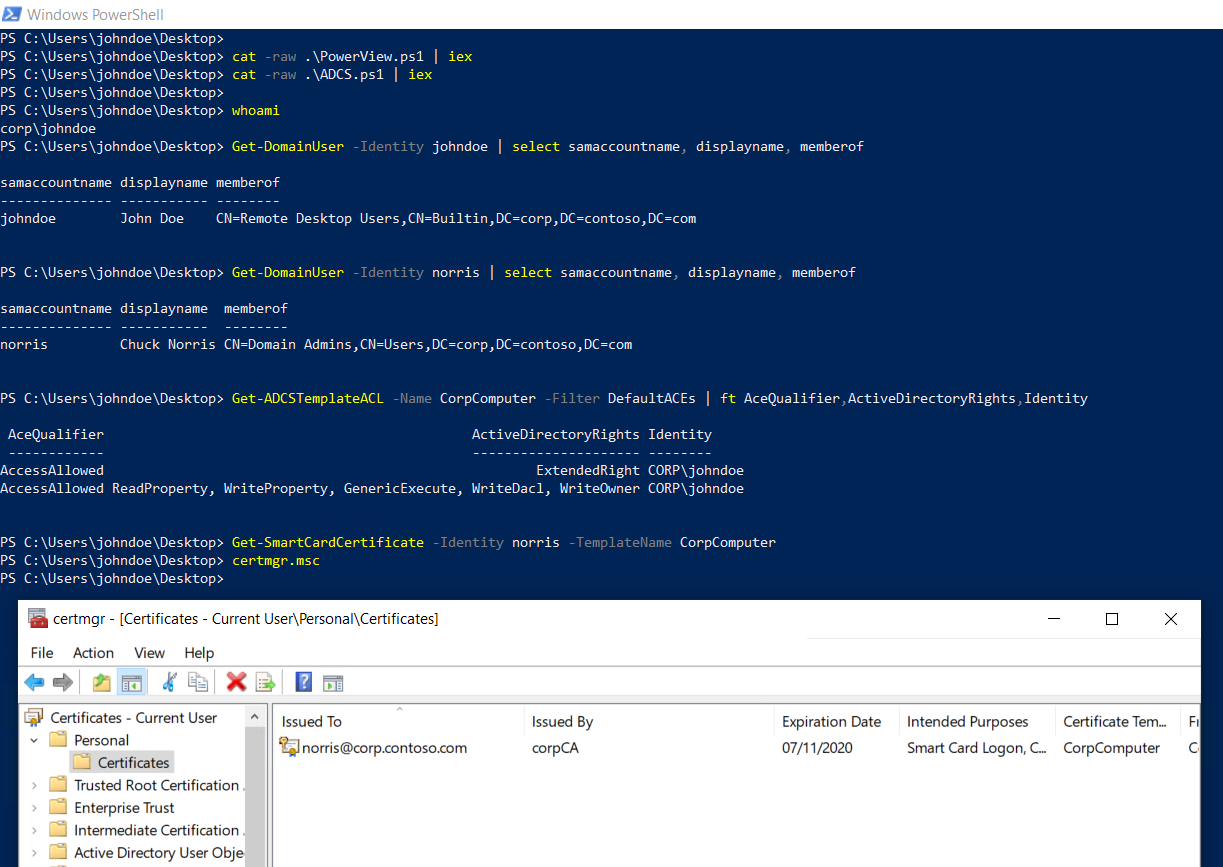Click the last empty PowerShell prompt line
Screen dimensions: 1223x867
click(x=113, y=578)
